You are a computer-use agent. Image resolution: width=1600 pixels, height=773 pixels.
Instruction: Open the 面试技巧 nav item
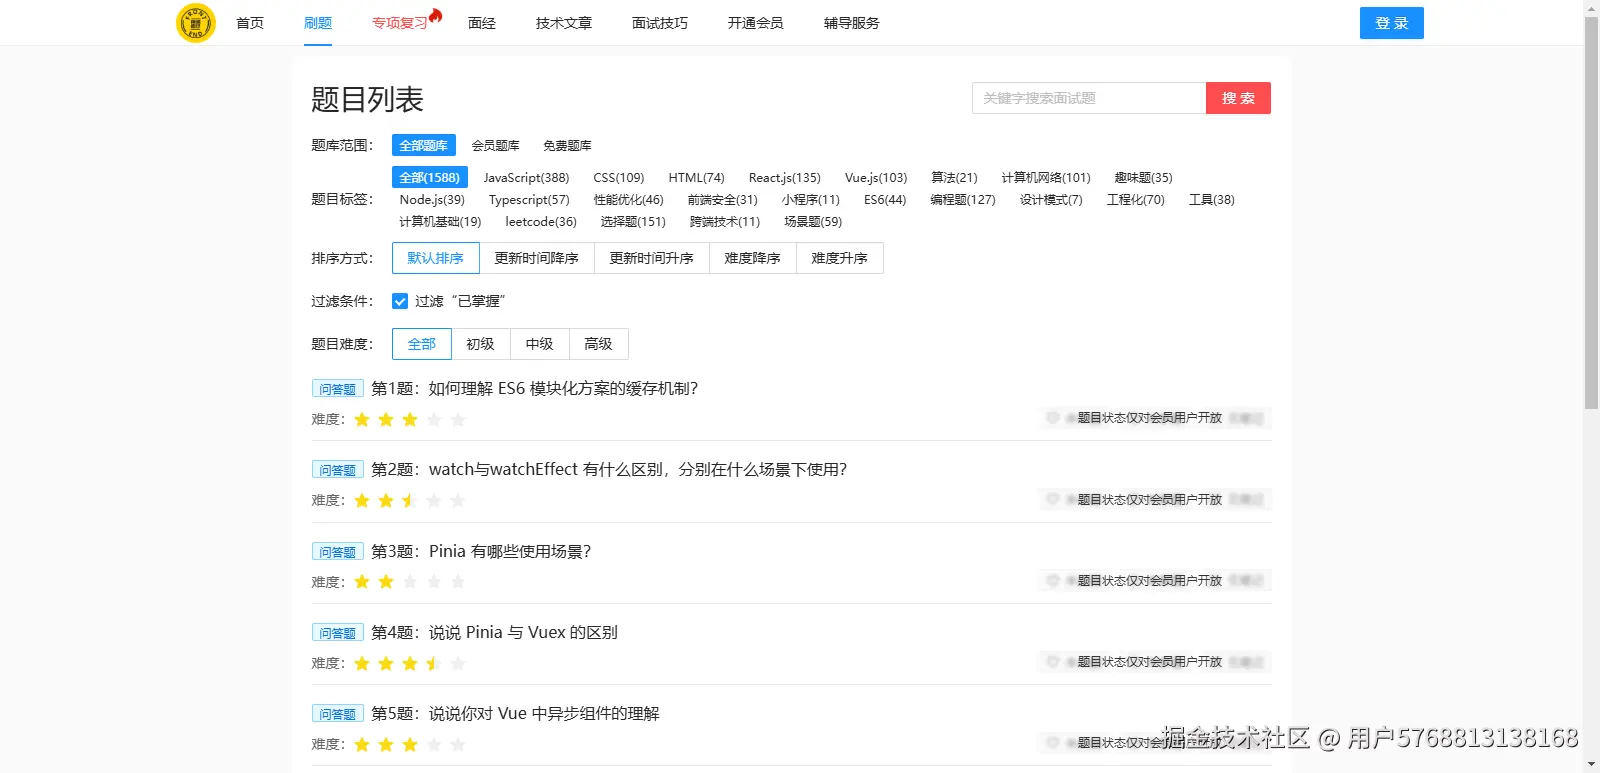(x=660, y=23)
